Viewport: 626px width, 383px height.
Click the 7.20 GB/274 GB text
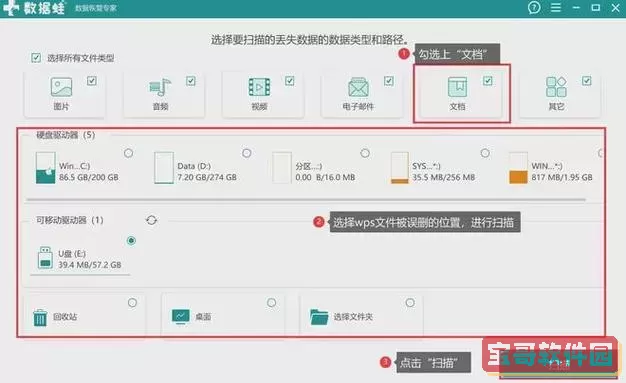click(x=207, y=177)
